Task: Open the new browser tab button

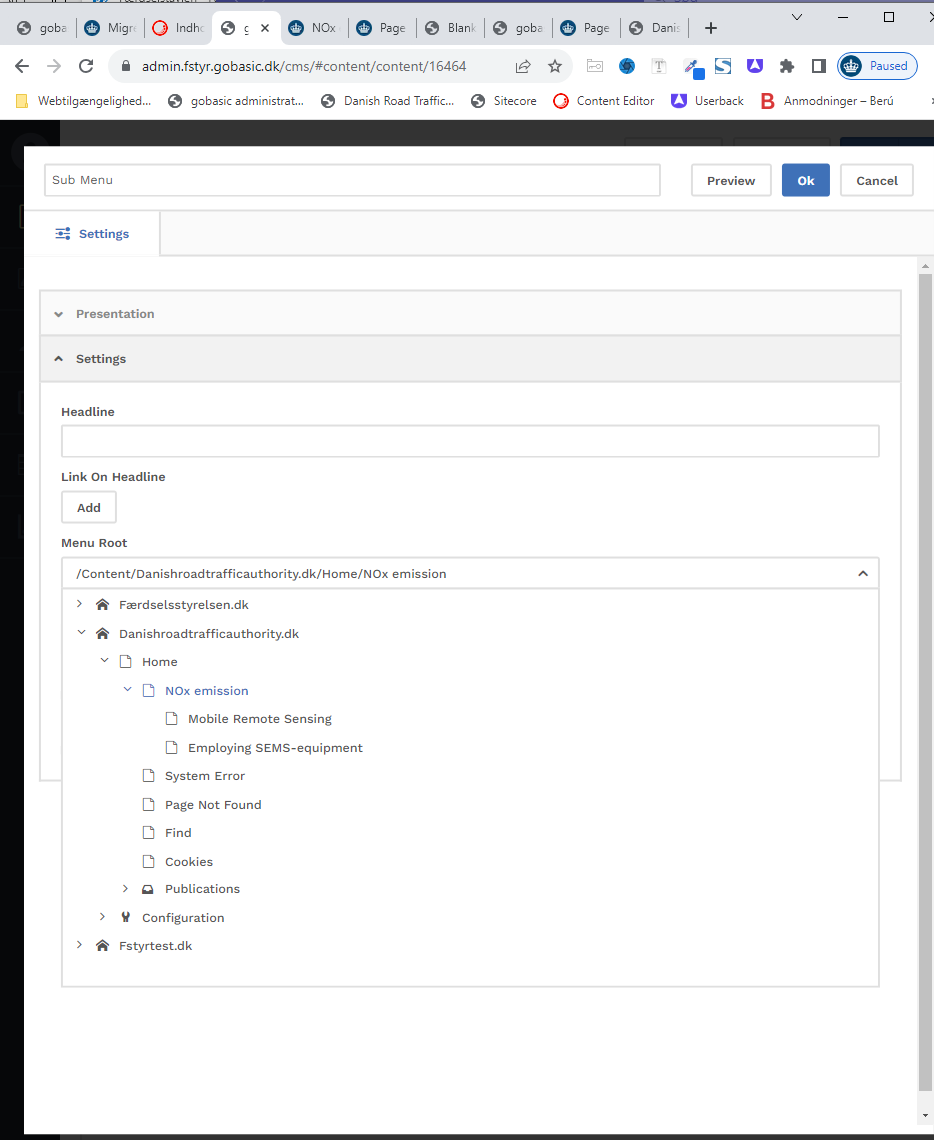Action: [711, 28]
